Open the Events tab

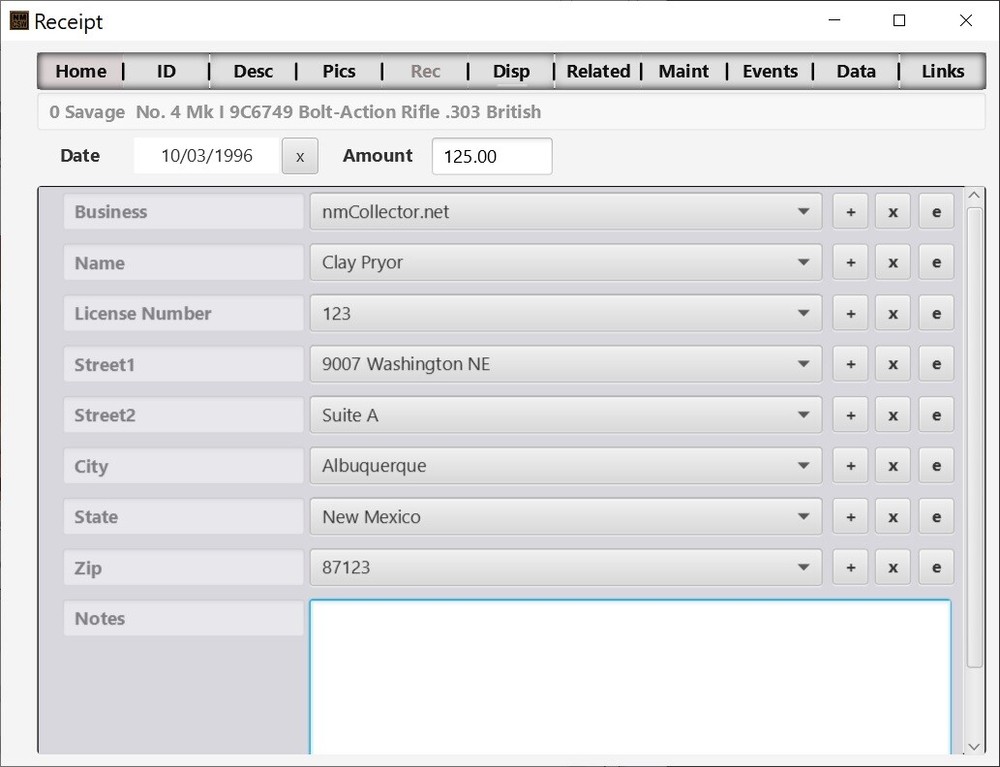point(770,71)
